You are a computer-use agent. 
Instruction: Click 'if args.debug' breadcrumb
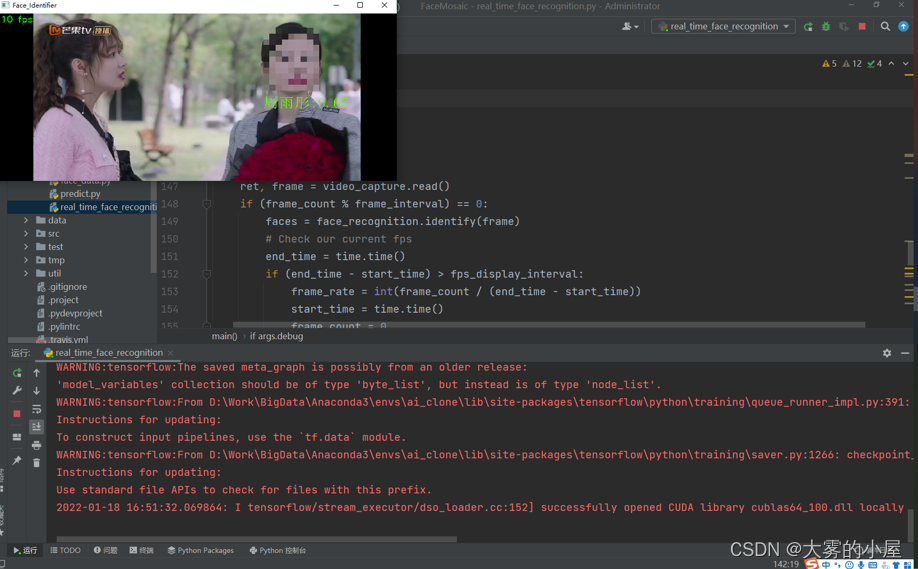tap(276, 336)
